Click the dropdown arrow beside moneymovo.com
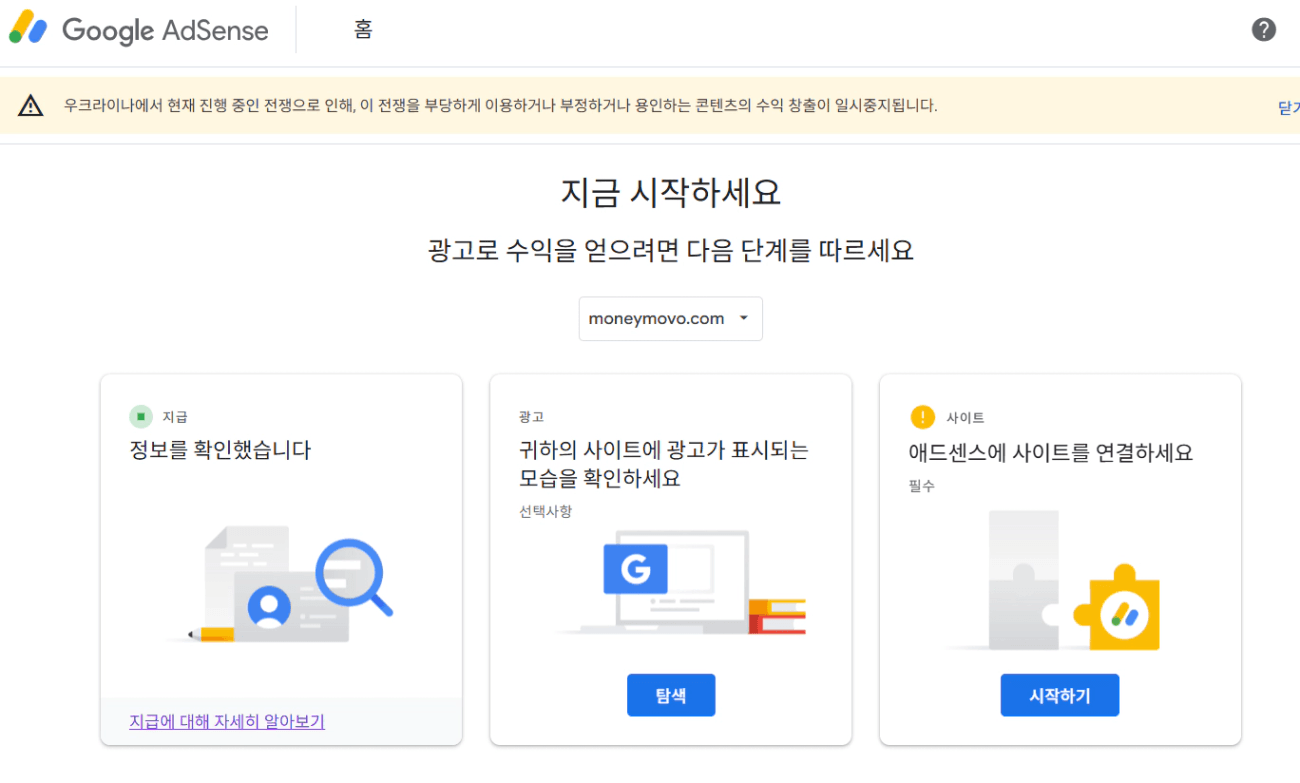Screen dimensions: 1300x783 [743, 319]
